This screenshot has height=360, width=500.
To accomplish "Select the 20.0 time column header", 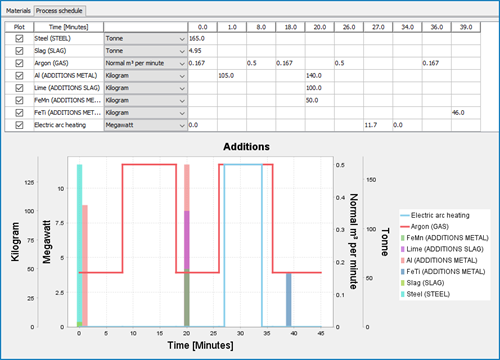I will pyautogui.click(x=320, y=27).
